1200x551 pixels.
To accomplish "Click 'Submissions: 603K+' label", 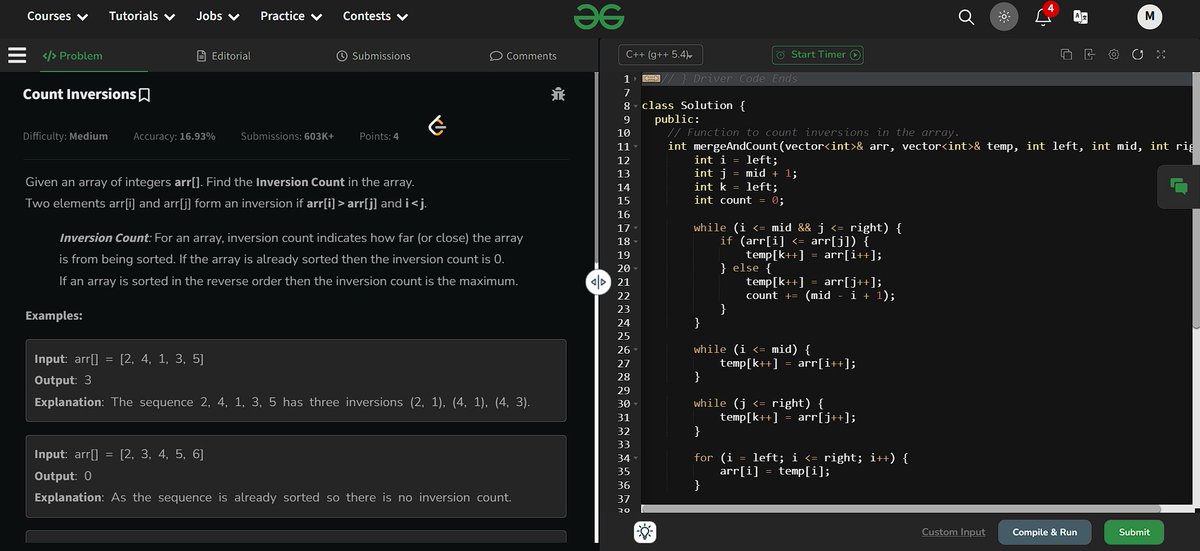I will coord(288,136).
